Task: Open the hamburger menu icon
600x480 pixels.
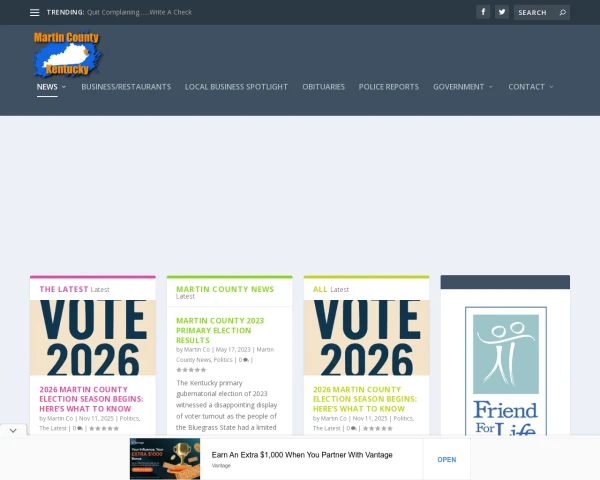Action: coord(34,13)
